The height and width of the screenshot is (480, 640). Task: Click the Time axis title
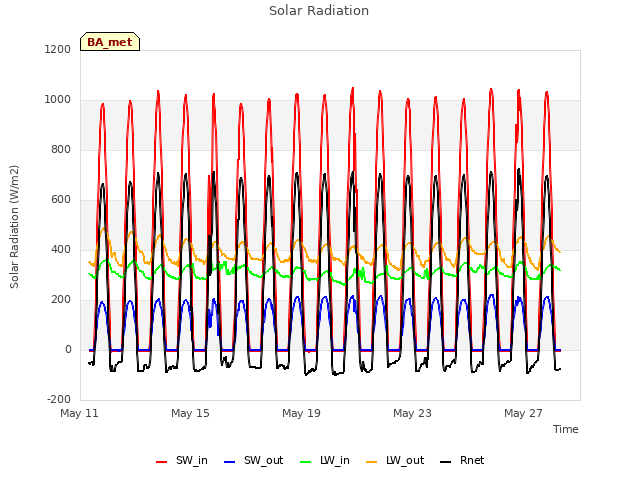coord(566,429)
